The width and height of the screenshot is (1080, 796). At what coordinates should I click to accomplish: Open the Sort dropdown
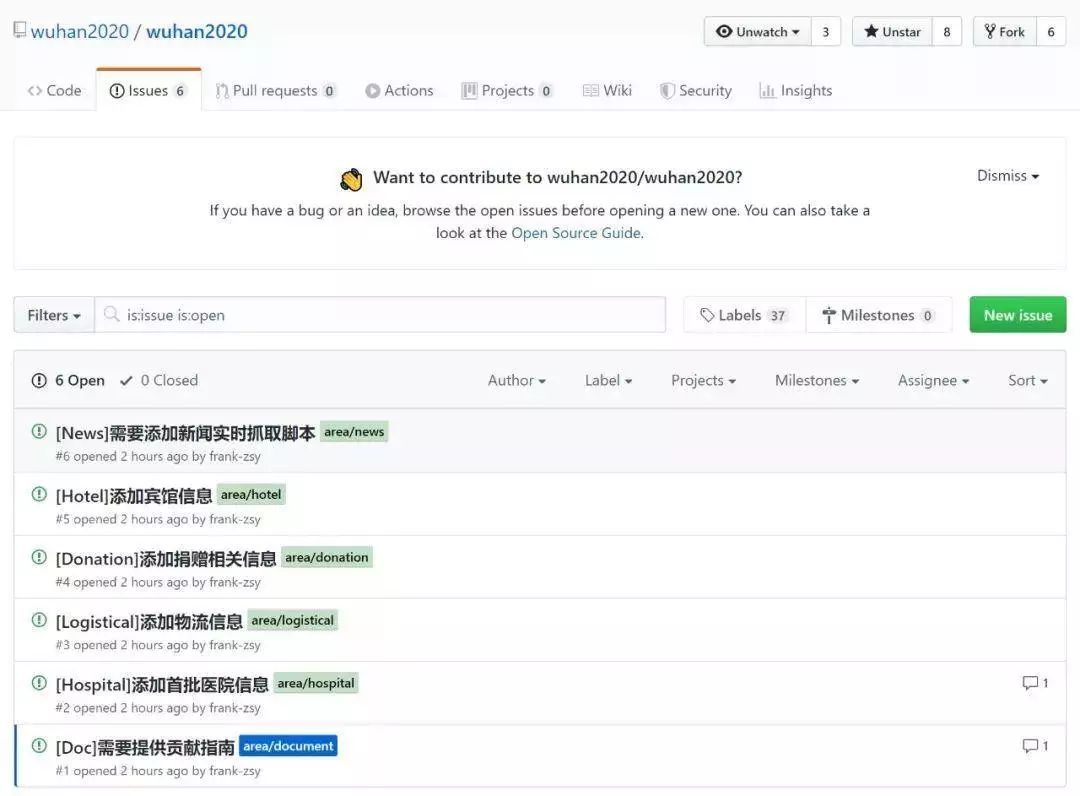[1026, 380]
